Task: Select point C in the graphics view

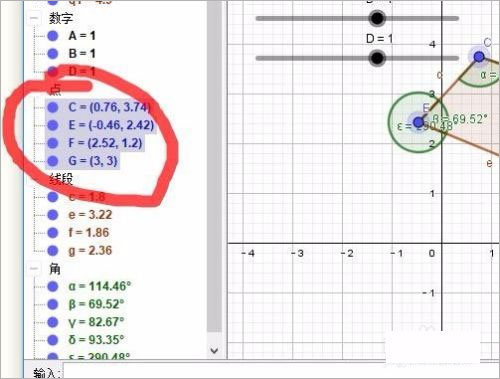Action: pos(479,57)
